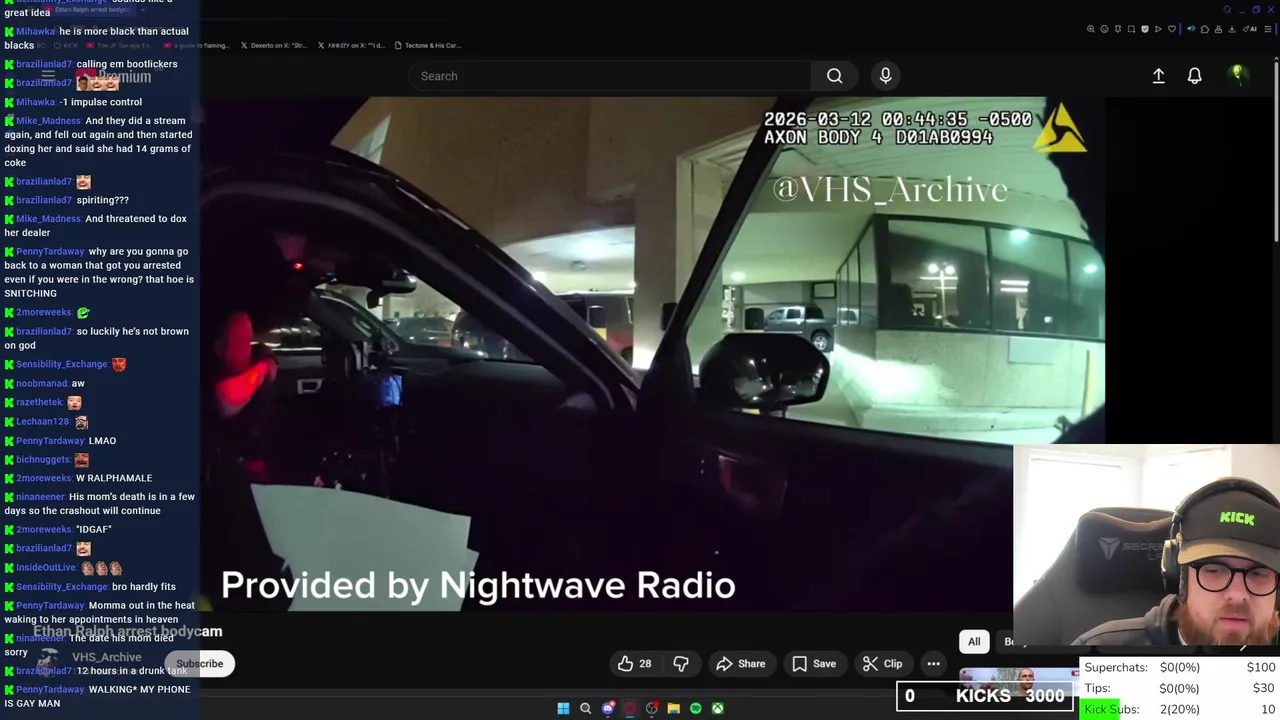Screen dimensions: 1280x720
Task: Click chat message 'calling em bootlickers'
Action: pos(127,64)
